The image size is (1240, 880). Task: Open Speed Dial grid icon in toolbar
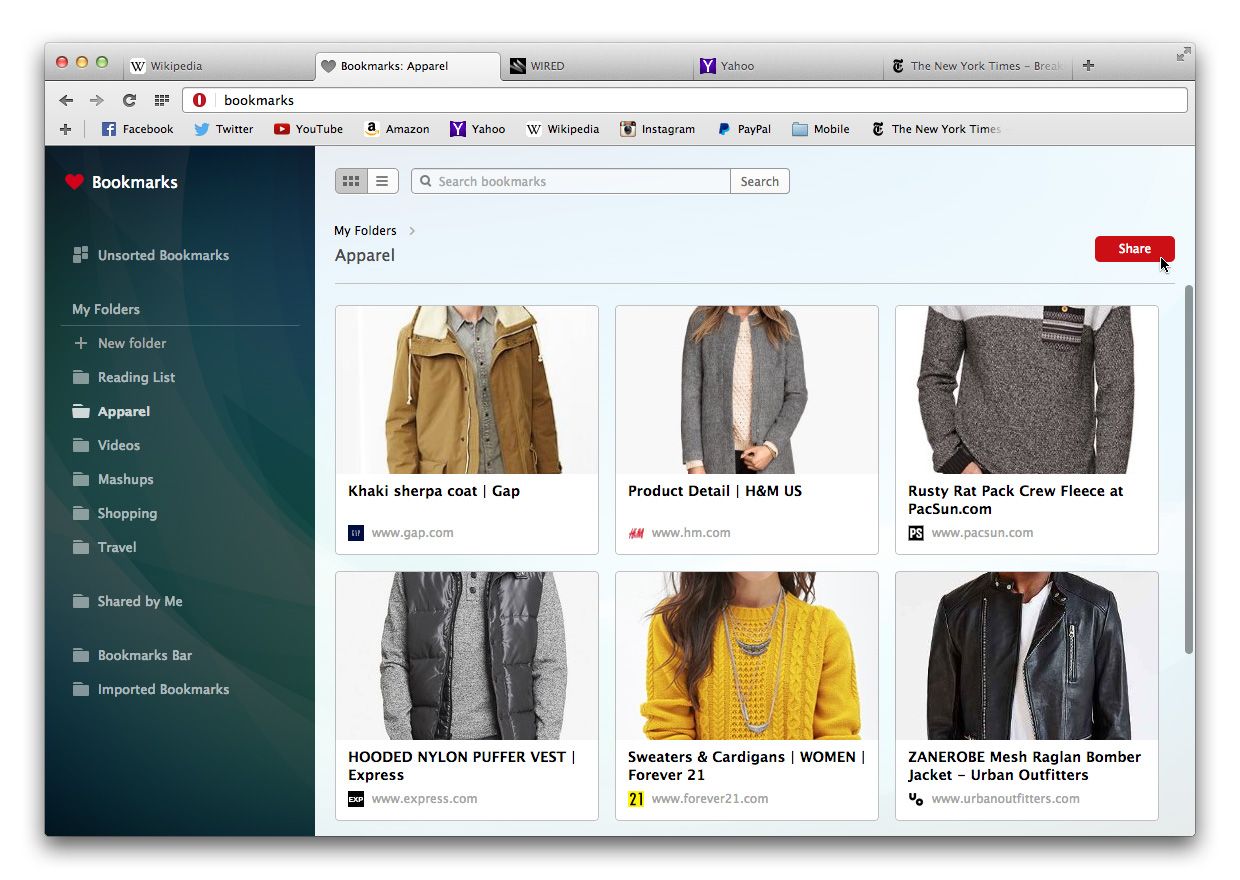[161, 100]
